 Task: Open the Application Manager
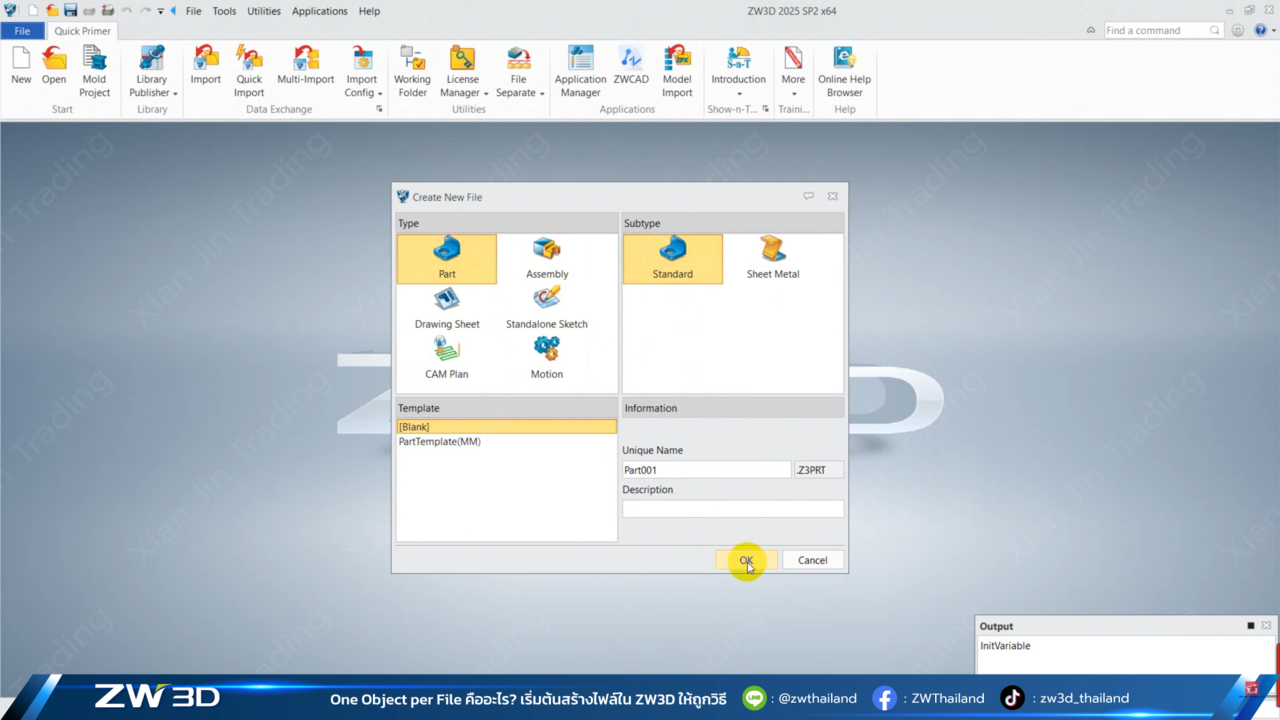580,72
